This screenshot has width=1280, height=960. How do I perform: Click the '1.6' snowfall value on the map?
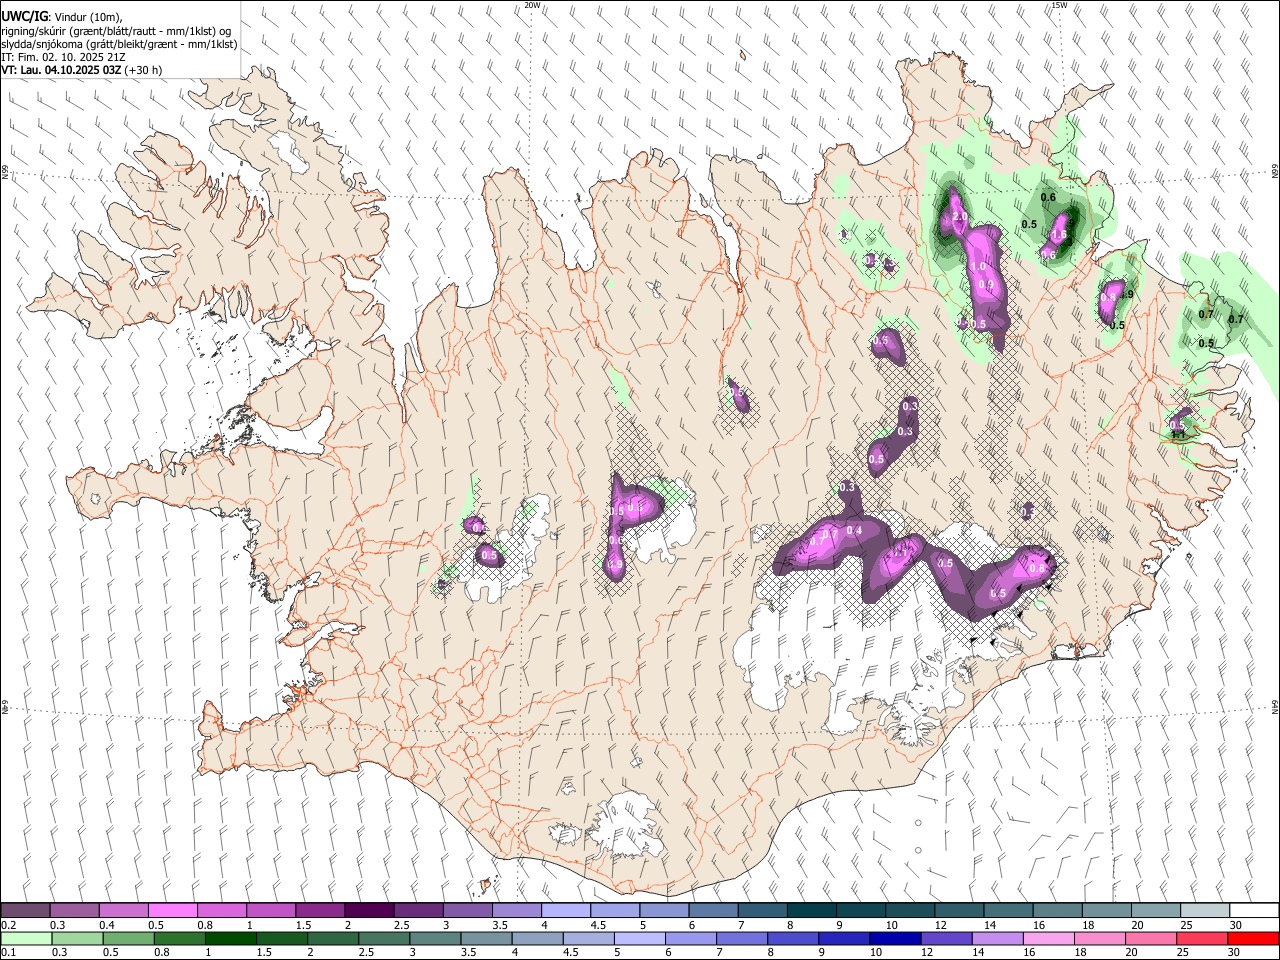[x=1059, y=234]
